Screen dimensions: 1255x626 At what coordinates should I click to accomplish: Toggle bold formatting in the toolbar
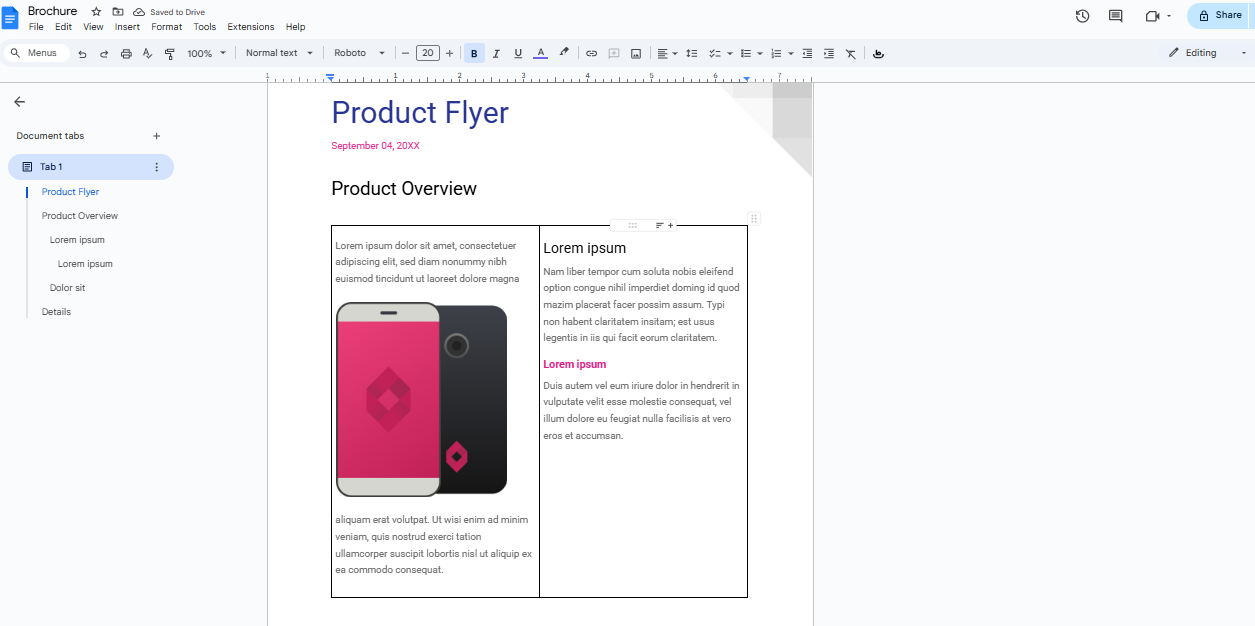pos(474,53)
